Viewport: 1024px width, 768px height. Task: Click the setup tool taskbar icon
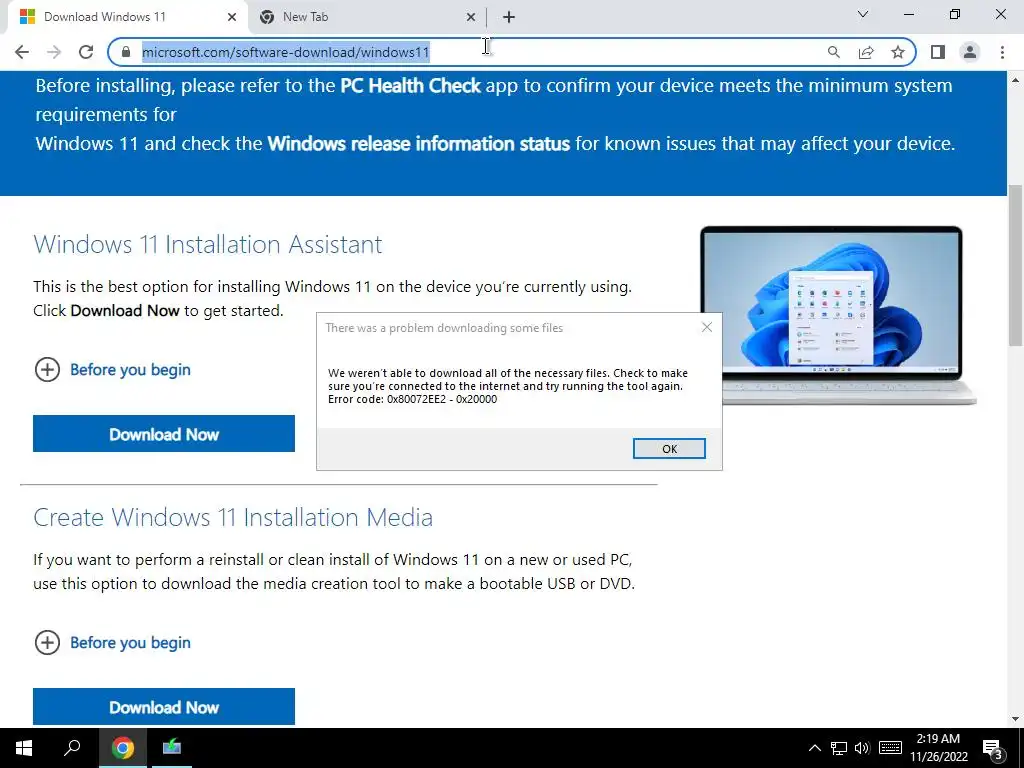[x=171, y=748]
